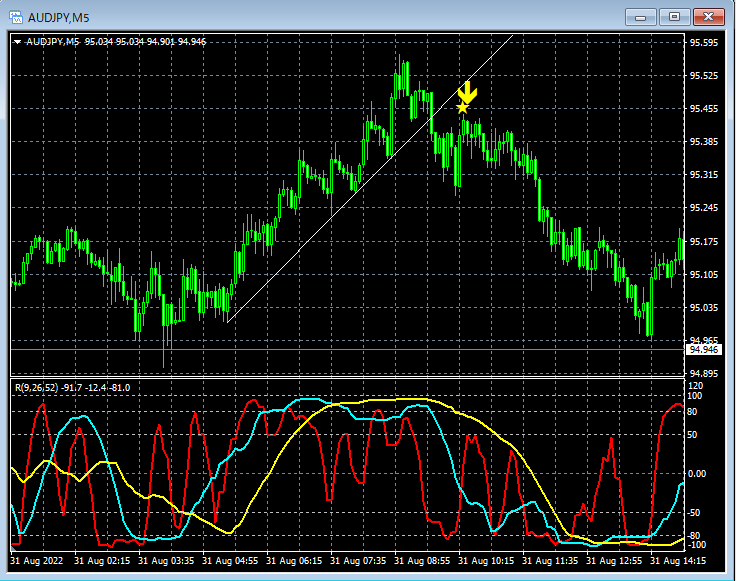
Task: Select the white diagonal trendline
Action: click(369, 178)
